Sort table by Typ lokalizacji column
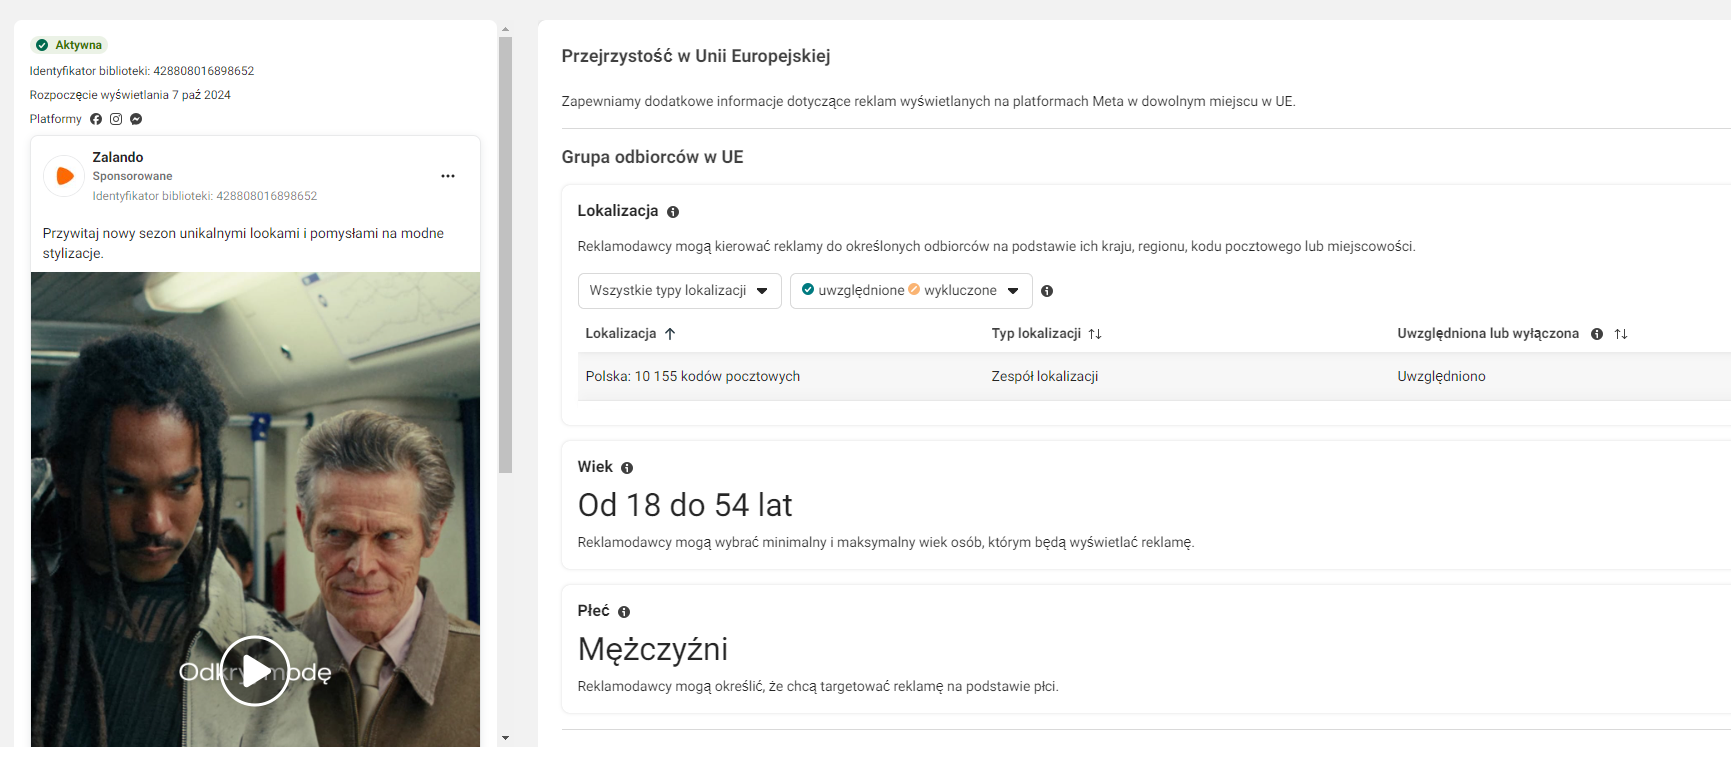 [1095, 334]
